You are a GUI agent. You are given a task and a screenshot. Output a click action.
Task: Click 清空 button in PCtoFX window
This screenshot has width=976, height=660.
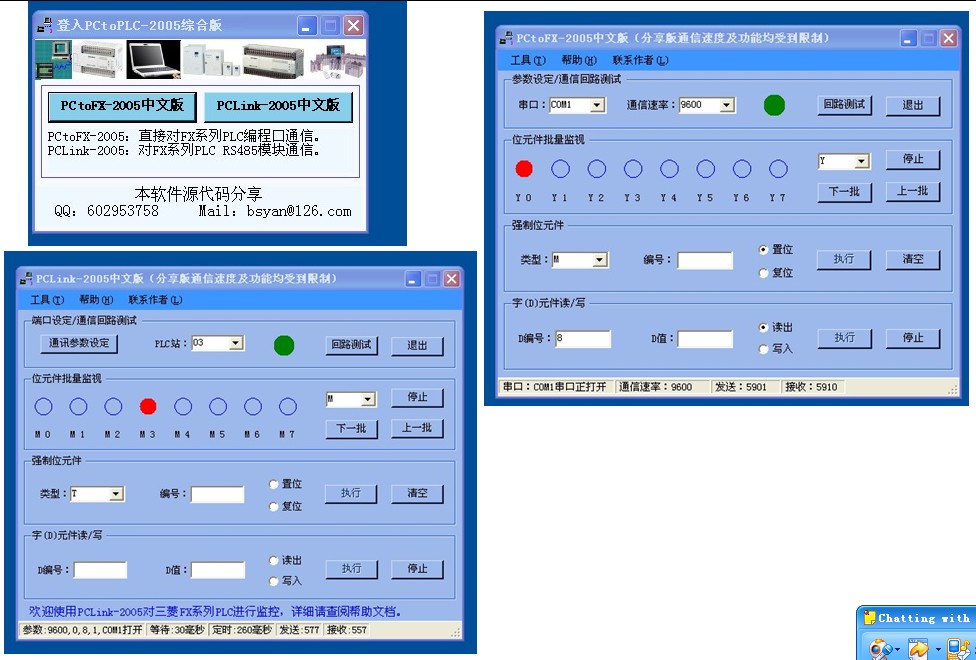click(913, 259)
